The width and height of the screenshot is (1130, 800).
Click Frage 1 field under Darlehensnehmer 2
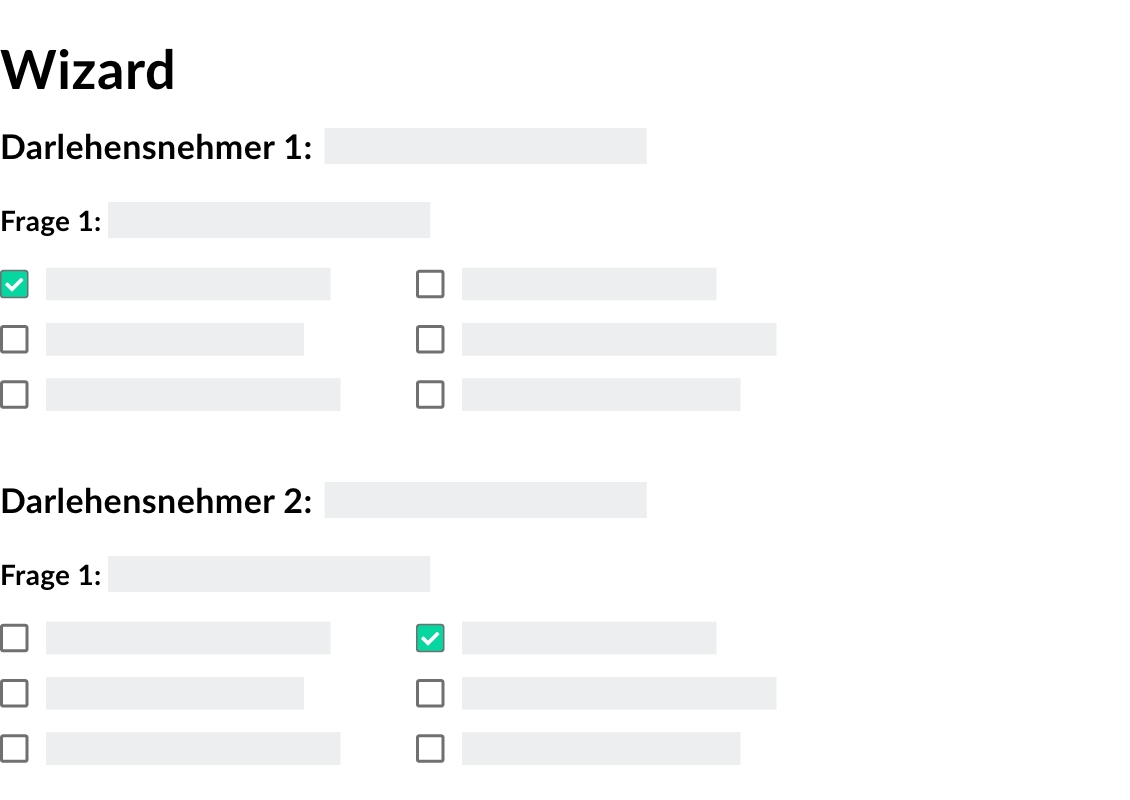point(269,574)
